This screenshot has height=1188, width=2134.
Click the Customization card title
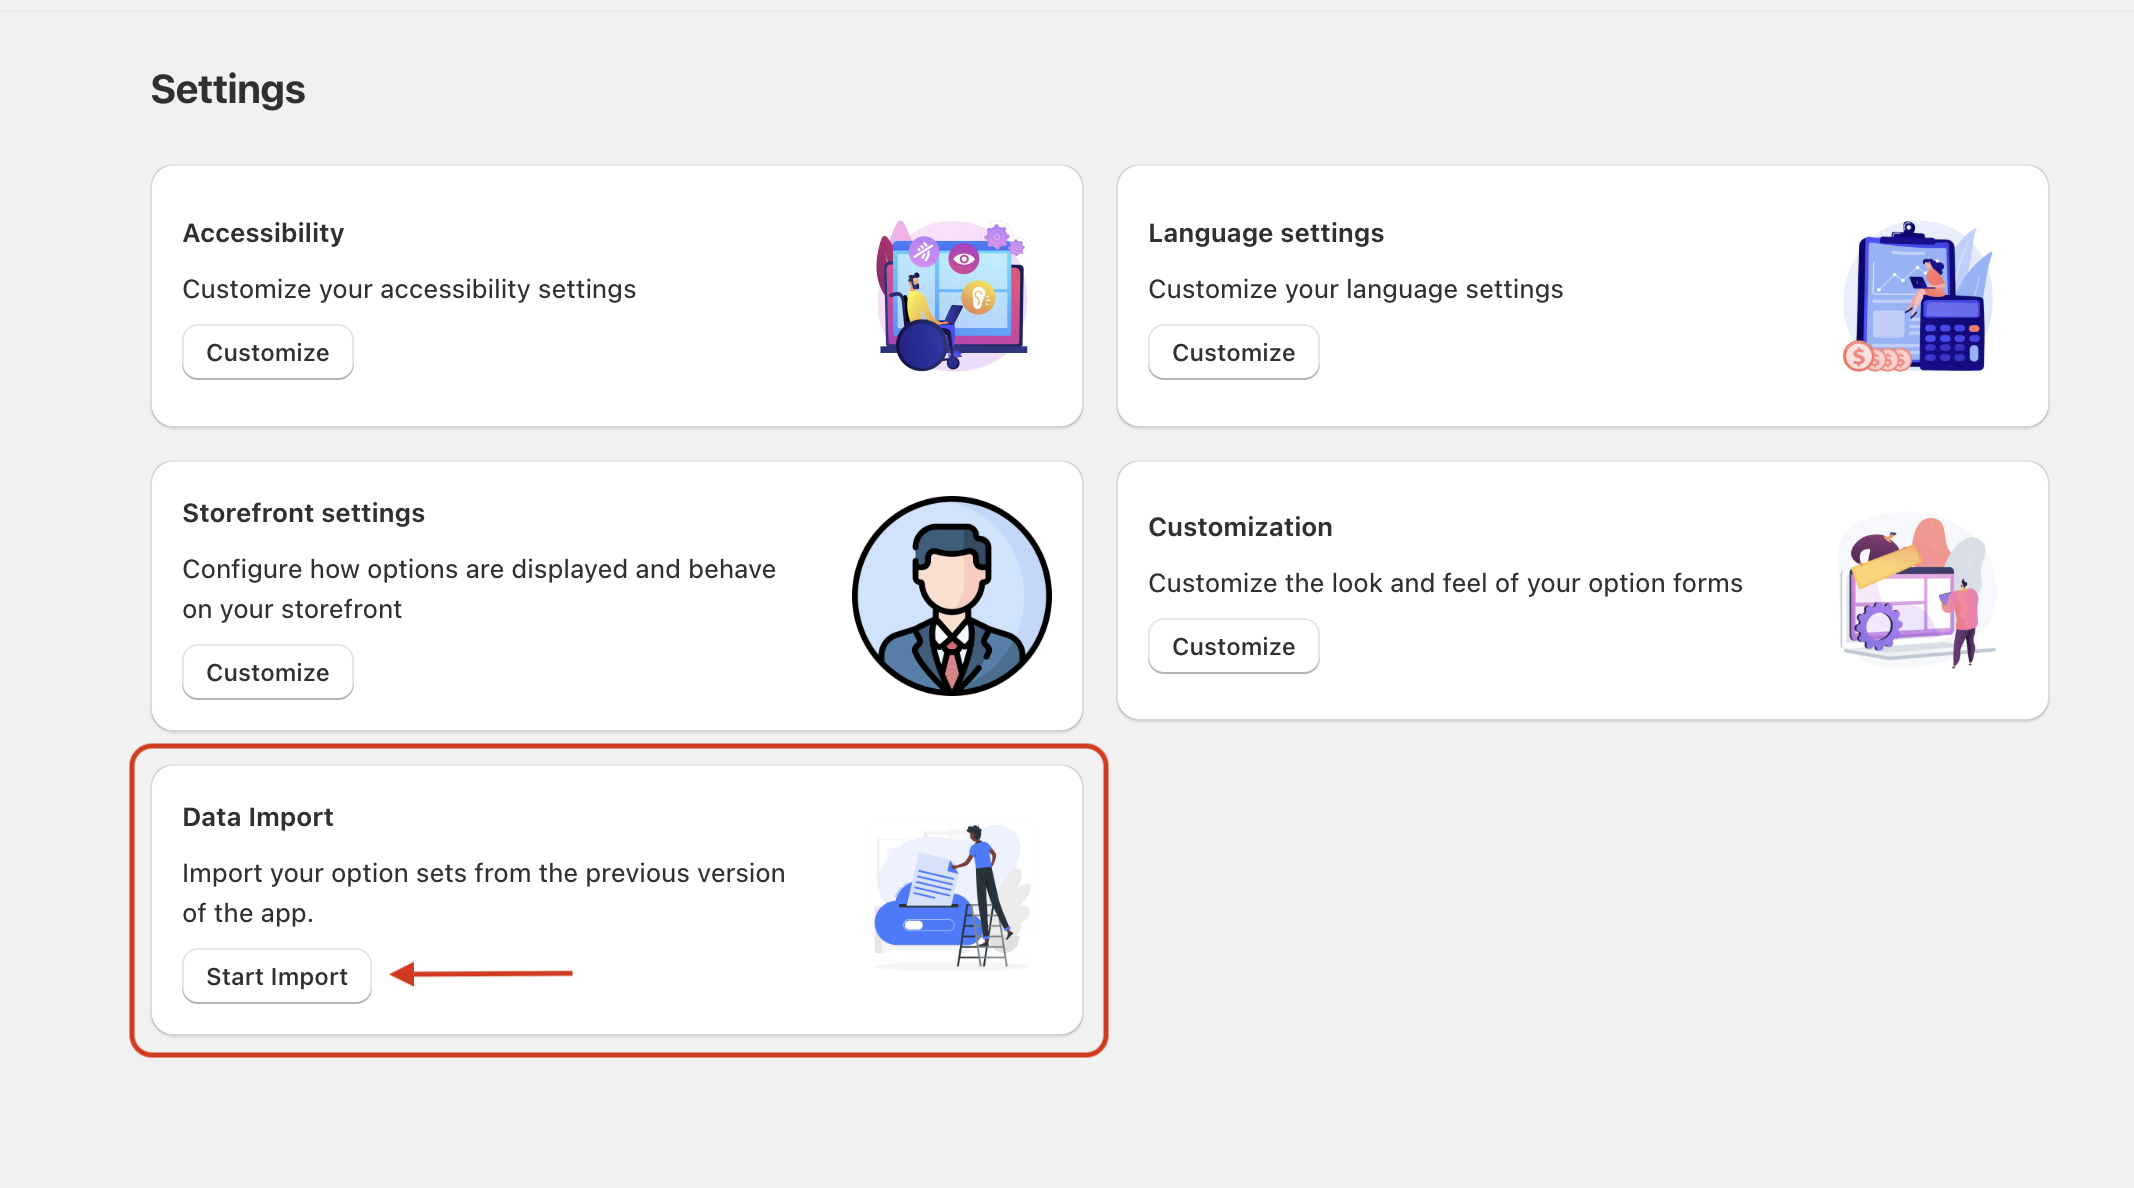(1240, 526)
